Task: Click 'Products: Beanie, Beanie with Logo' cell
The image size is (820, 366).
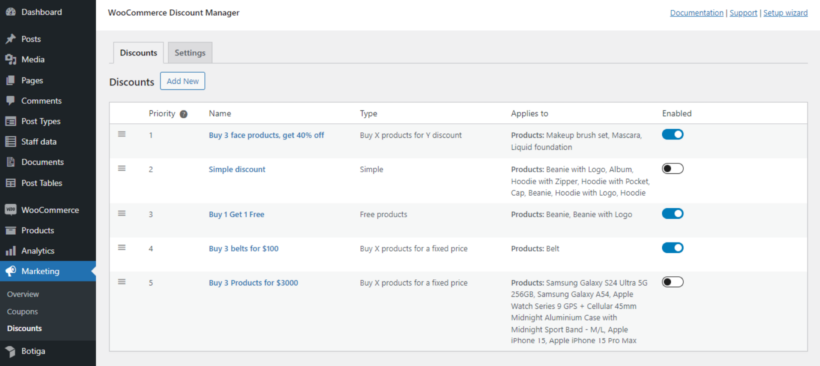Action: pyautogui.click(x=572, y=214)
